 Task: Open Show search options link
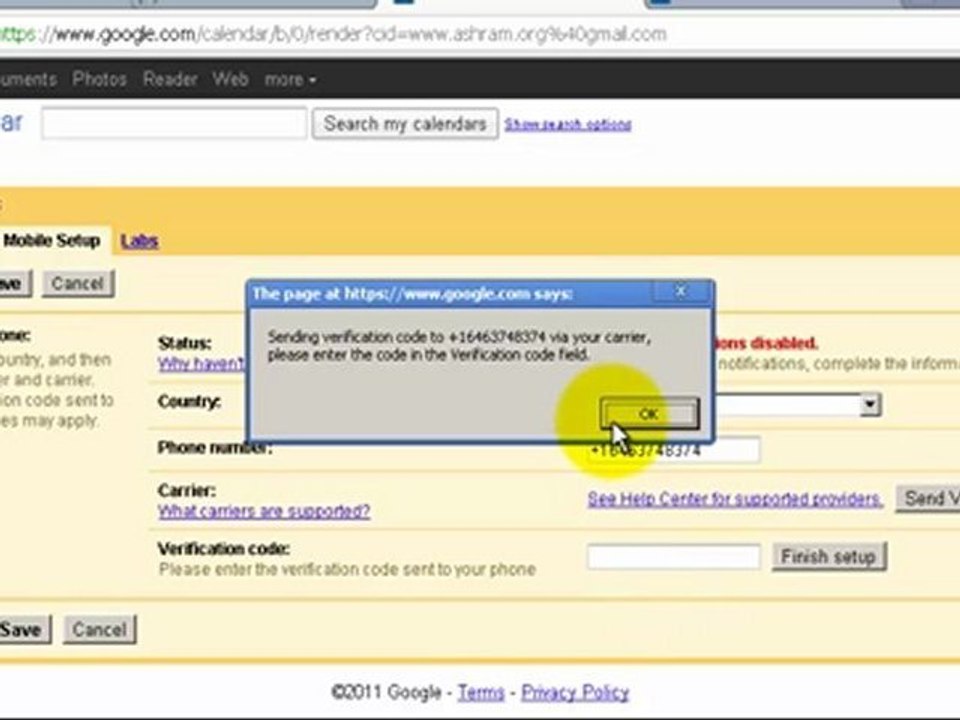[568, 124]
